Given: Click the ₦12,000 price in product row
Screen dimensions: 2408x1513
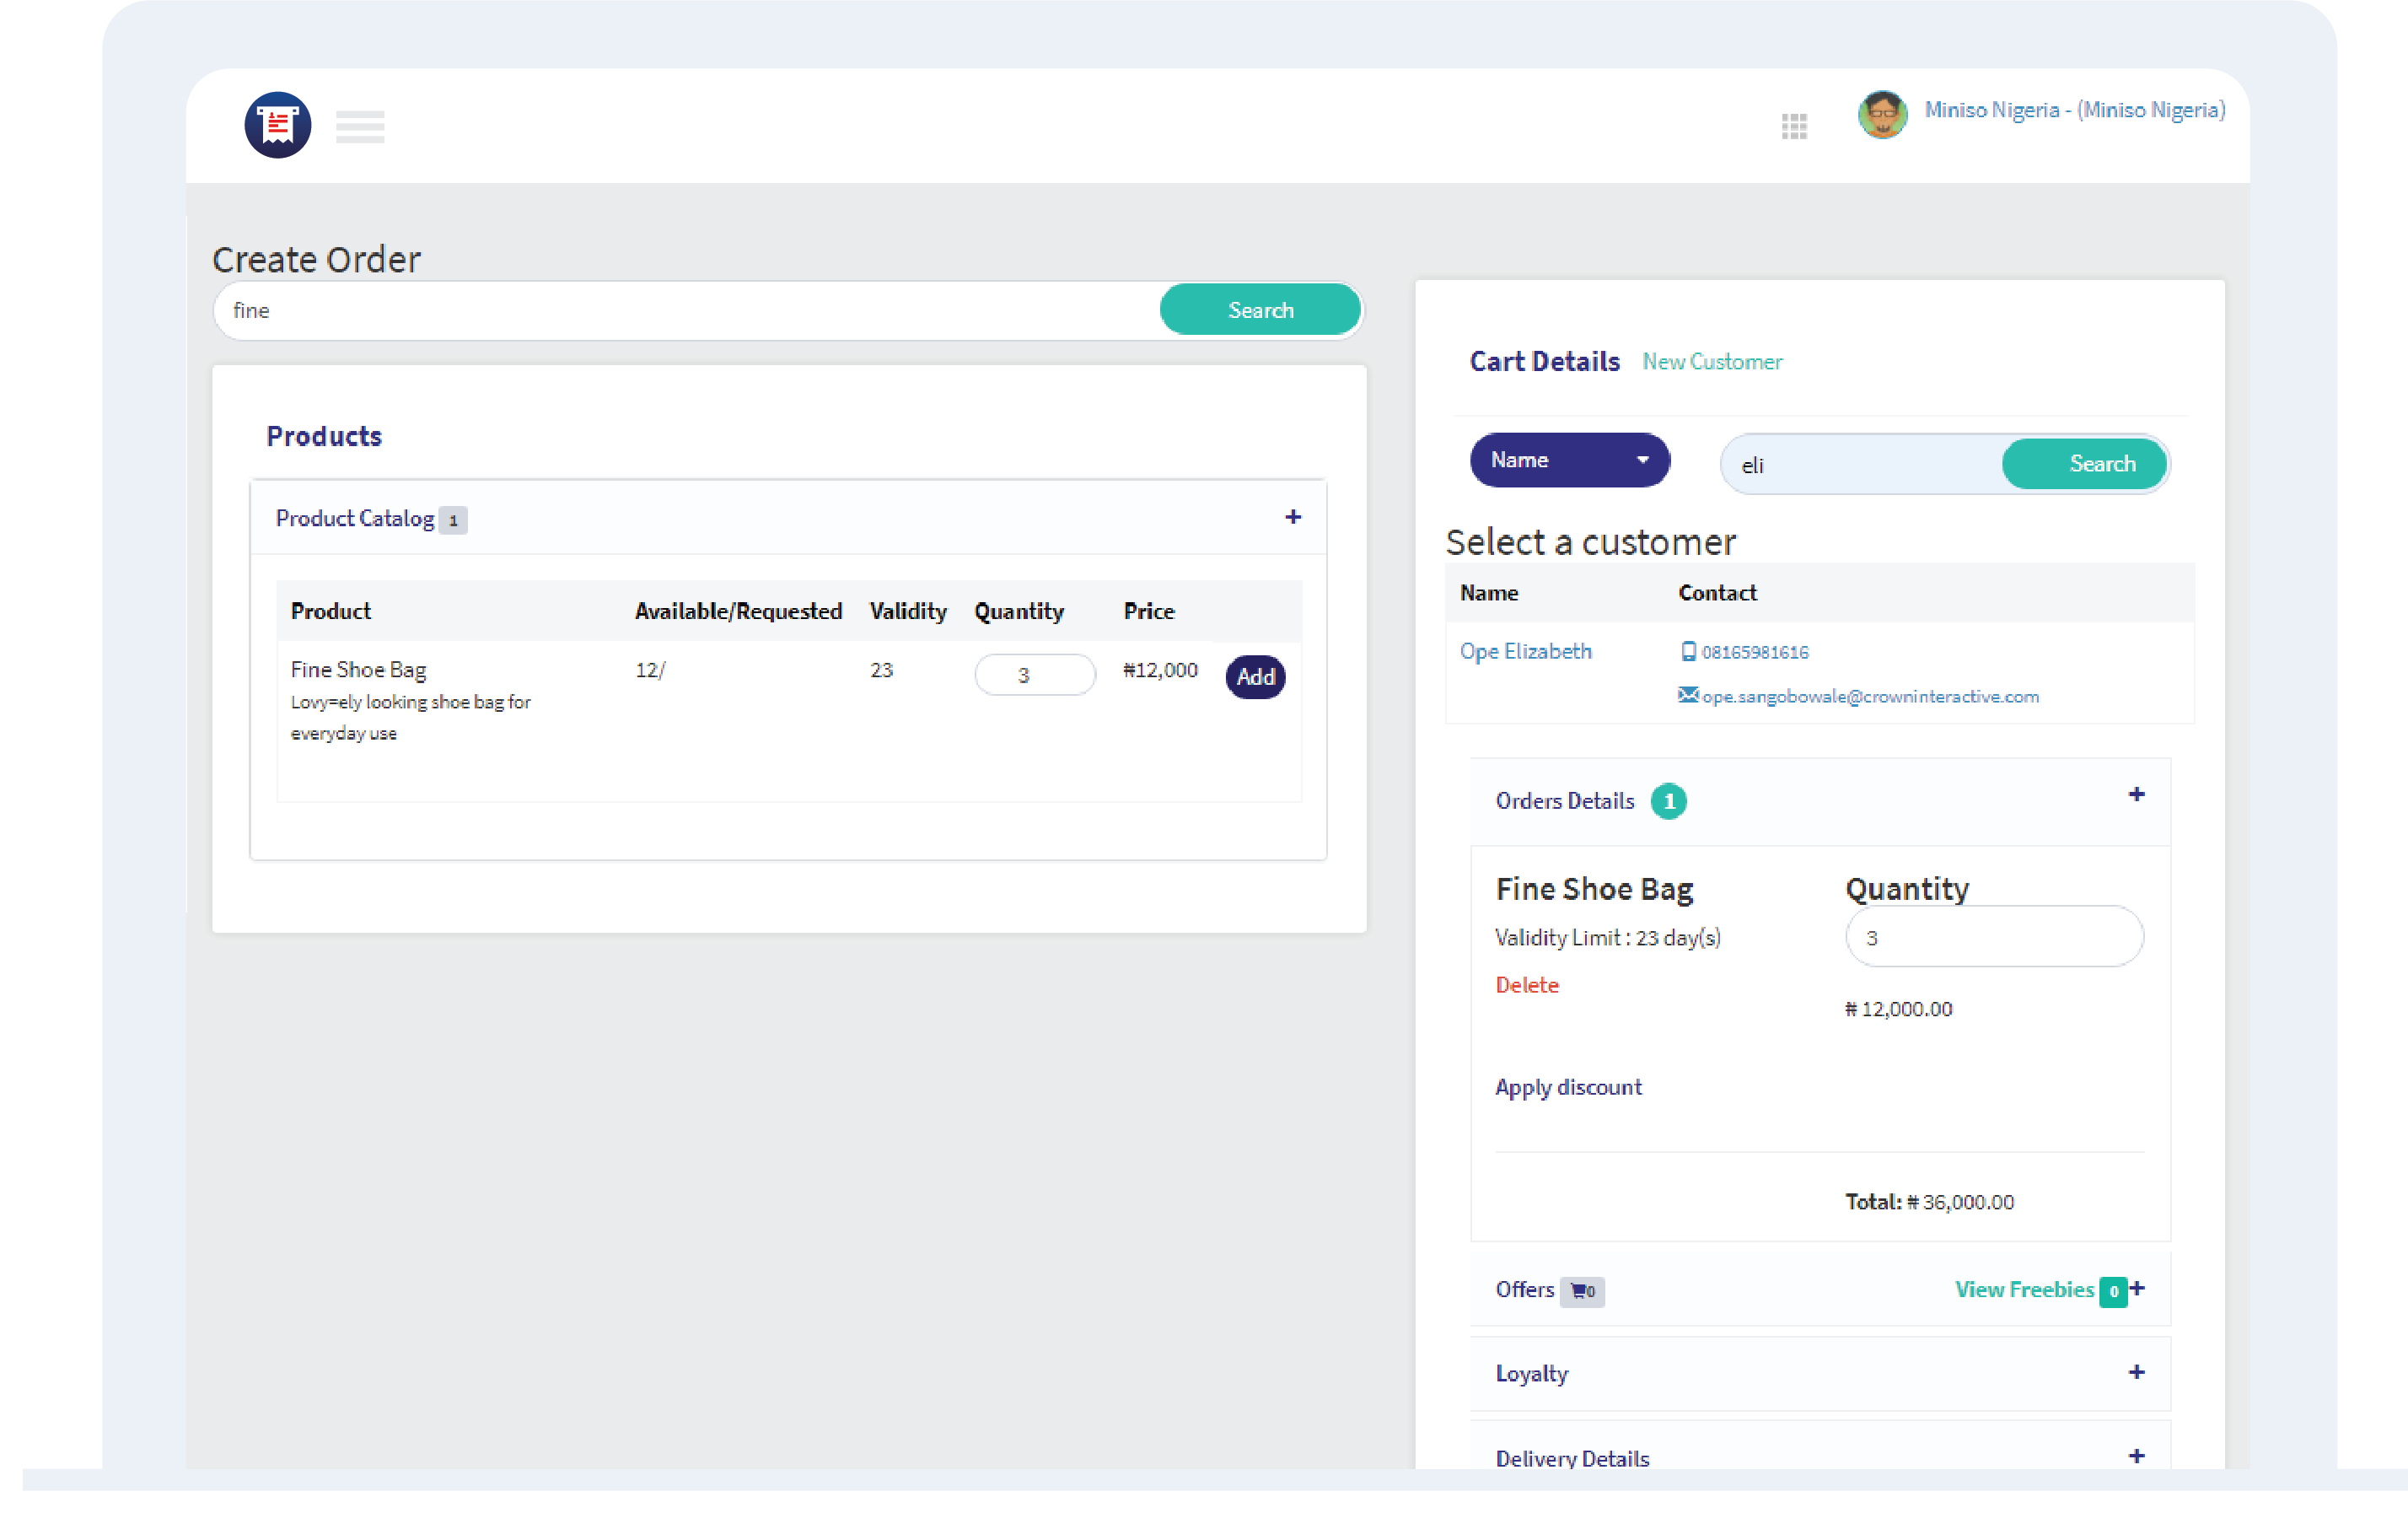Looking at the screenshot, I should (1160, 670).
